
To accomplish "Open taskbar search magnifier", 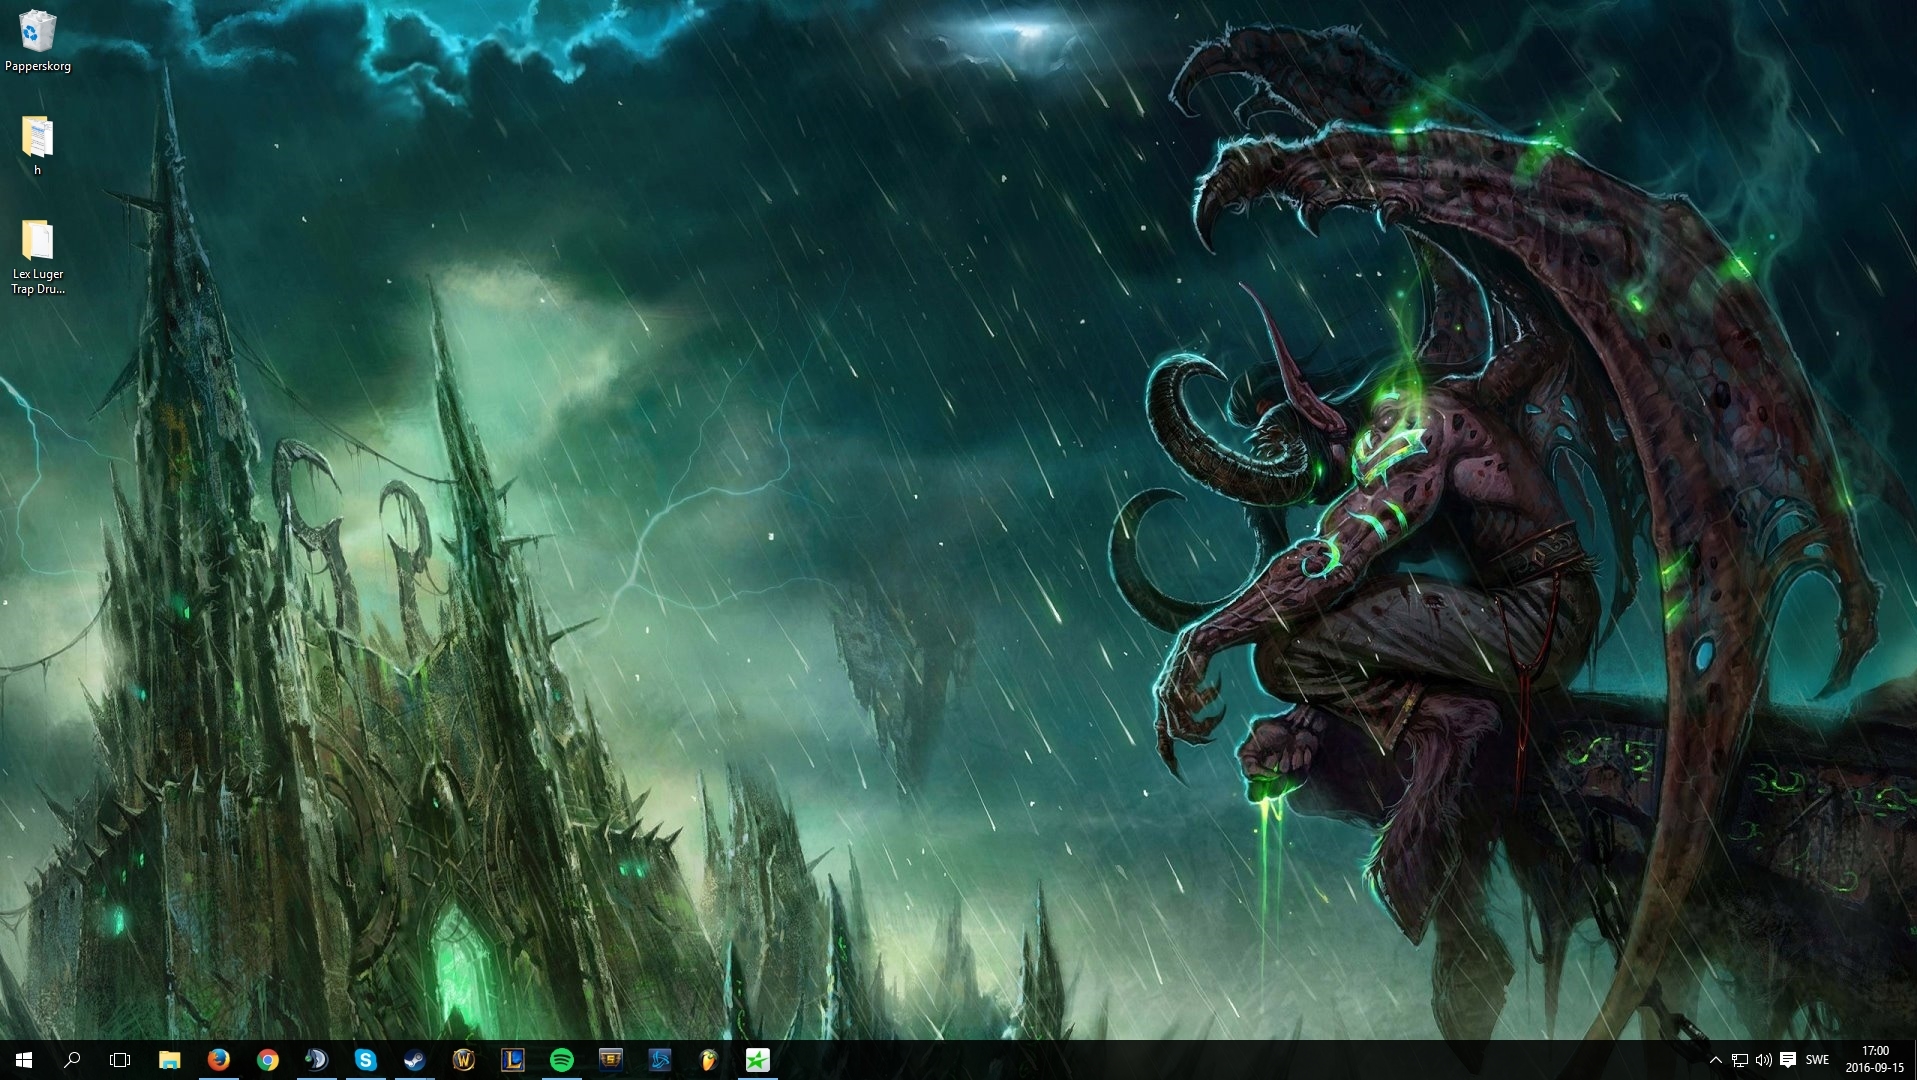I will click(x=72, y=1060).
